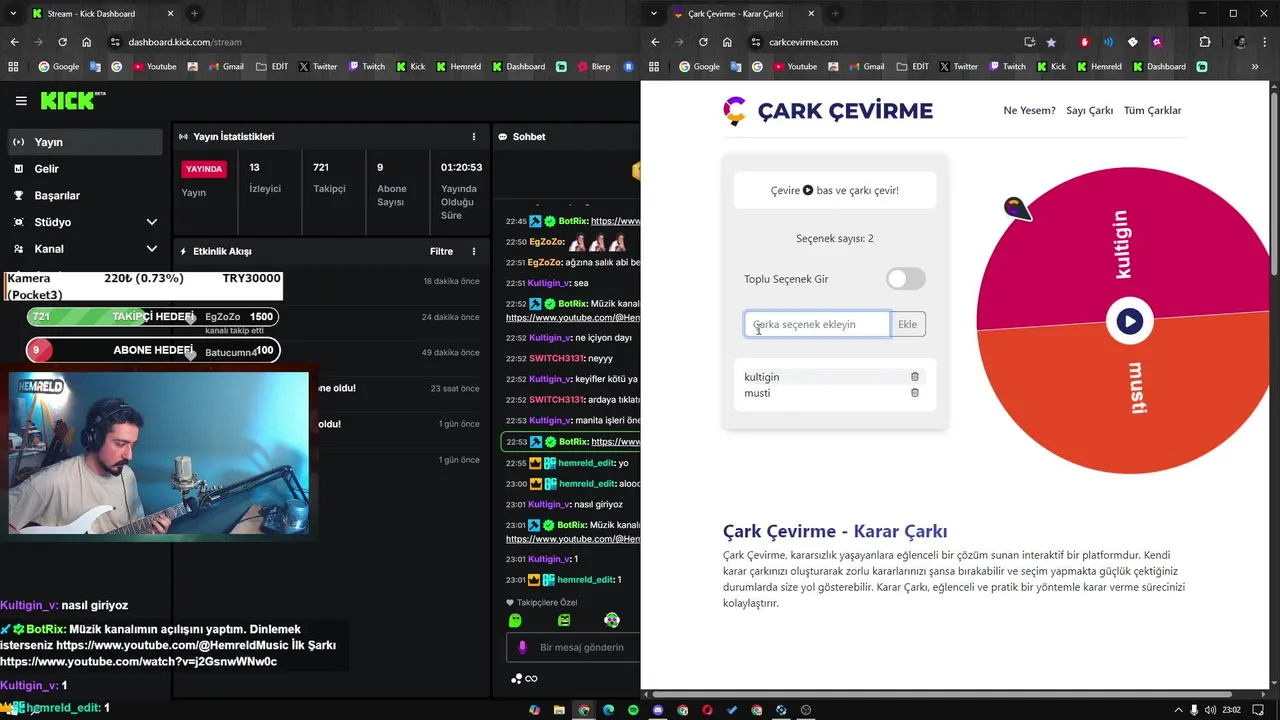Switch to the Stream - Kick Dashboard tab
This screenshot has height=720, width=1280.
(102, 14)
